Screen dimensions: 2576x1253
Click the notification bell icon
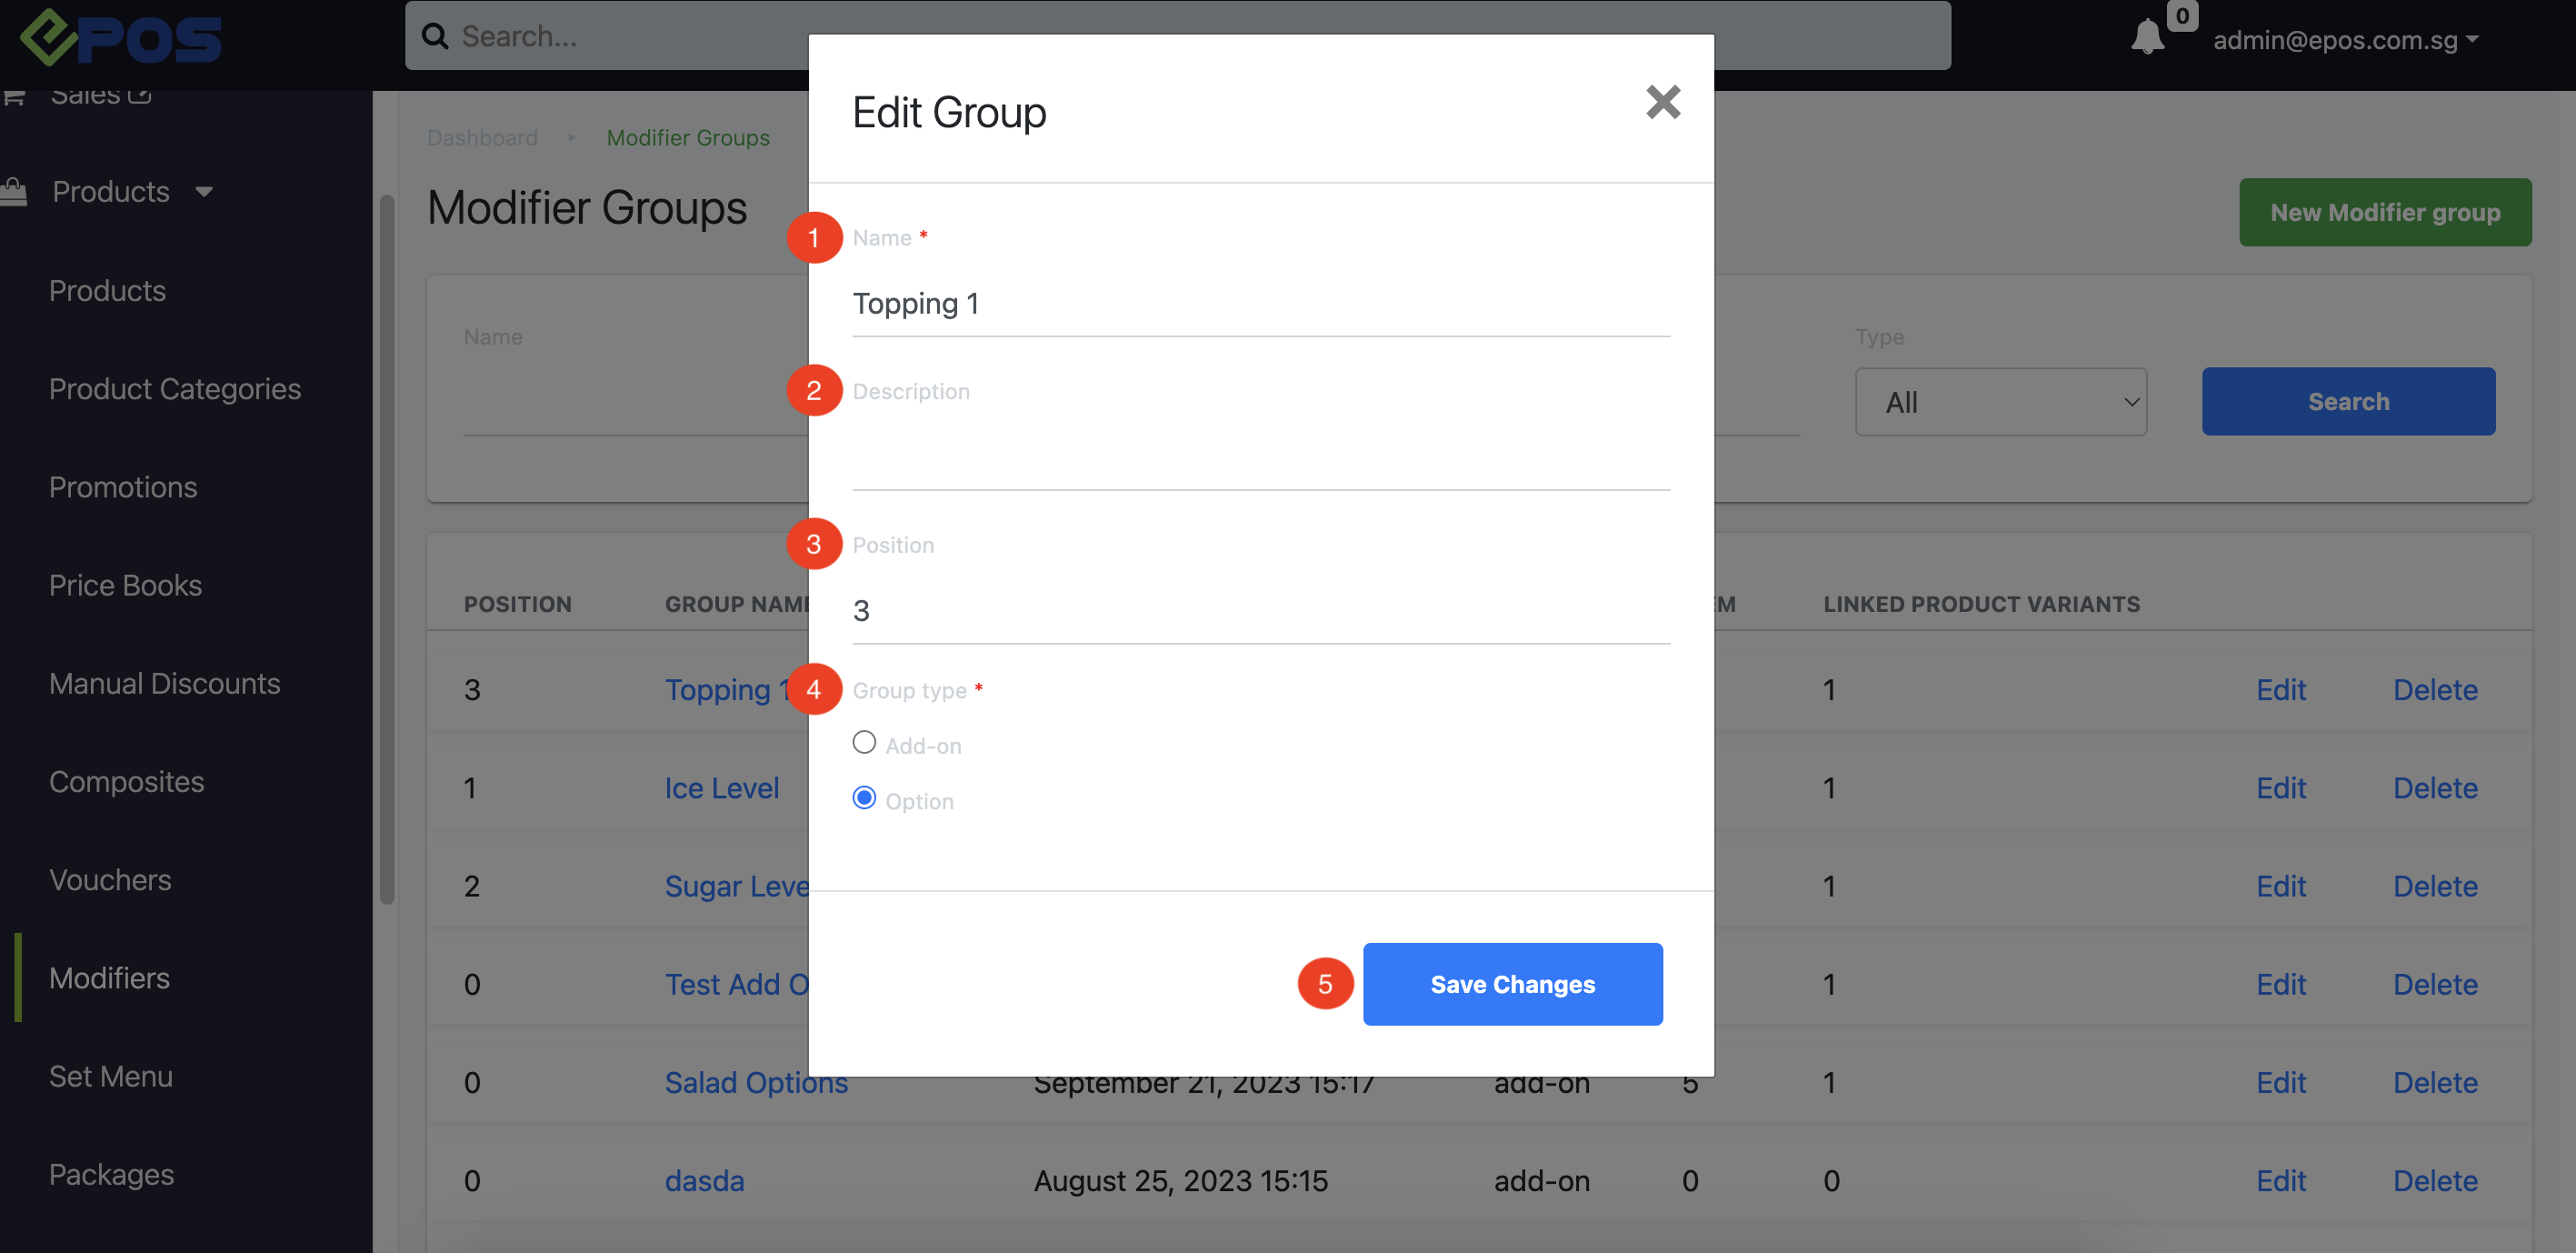[2146, 38]
